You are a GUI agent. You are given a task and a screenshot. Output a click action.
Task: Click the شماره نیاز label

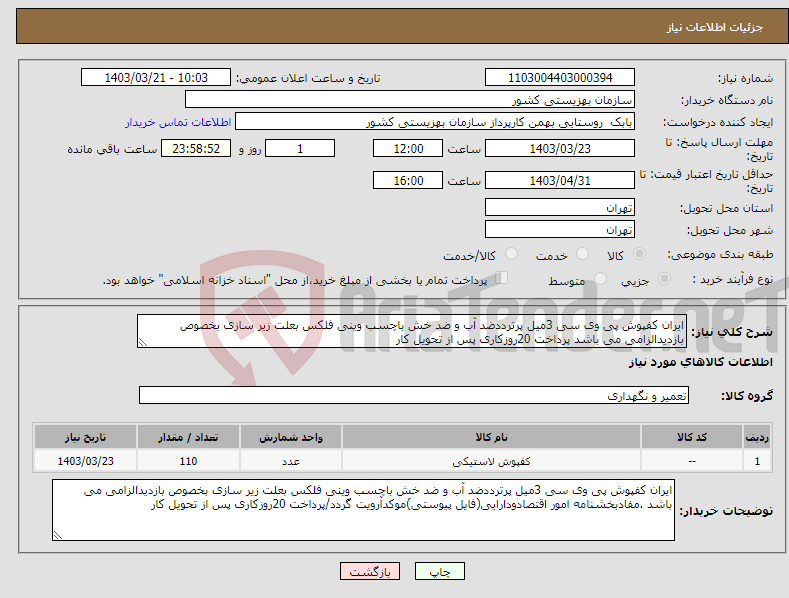point(745,79)
